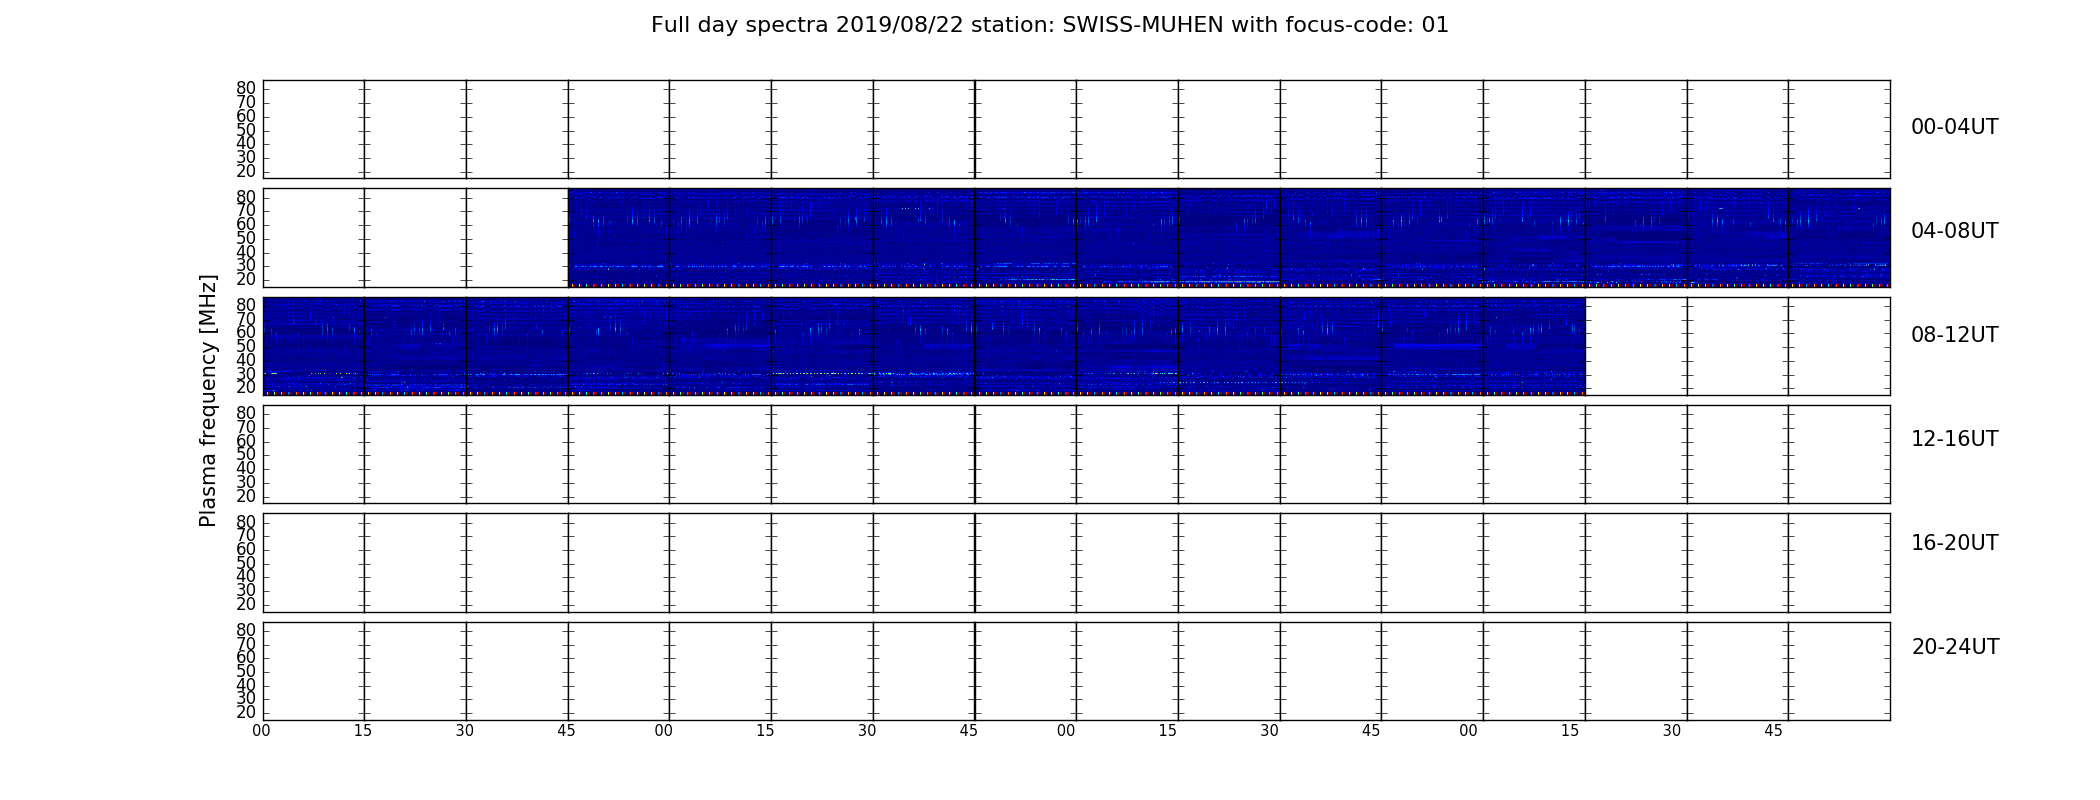Click the empty 20-24UT spectrum panel
The image size is (2100, 800).
click(x=1076, y=671)
